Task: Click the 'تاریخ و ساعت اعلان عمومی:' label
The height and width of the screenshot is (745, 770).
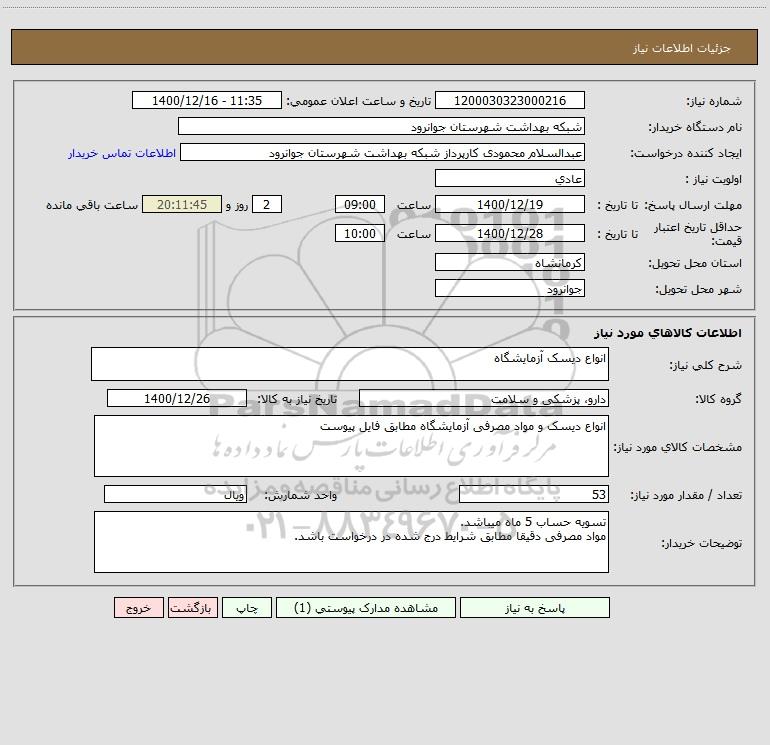Action: pyautogui.click(x=359, y=101)
